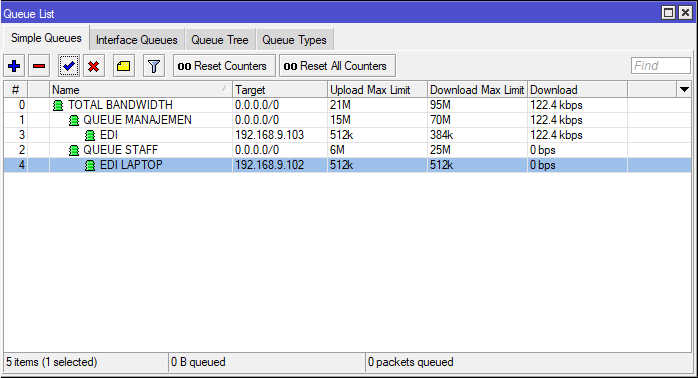
Task: Enable queue with blue checkmark icon
Action: [x=69, y=66]
